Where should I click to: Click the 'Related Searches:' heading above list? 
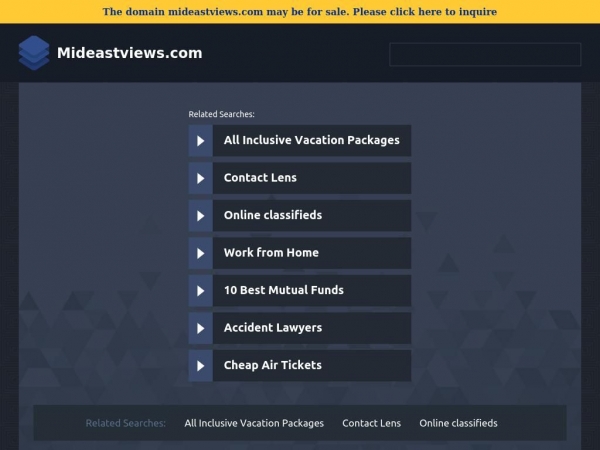click(x=222, y=114)
